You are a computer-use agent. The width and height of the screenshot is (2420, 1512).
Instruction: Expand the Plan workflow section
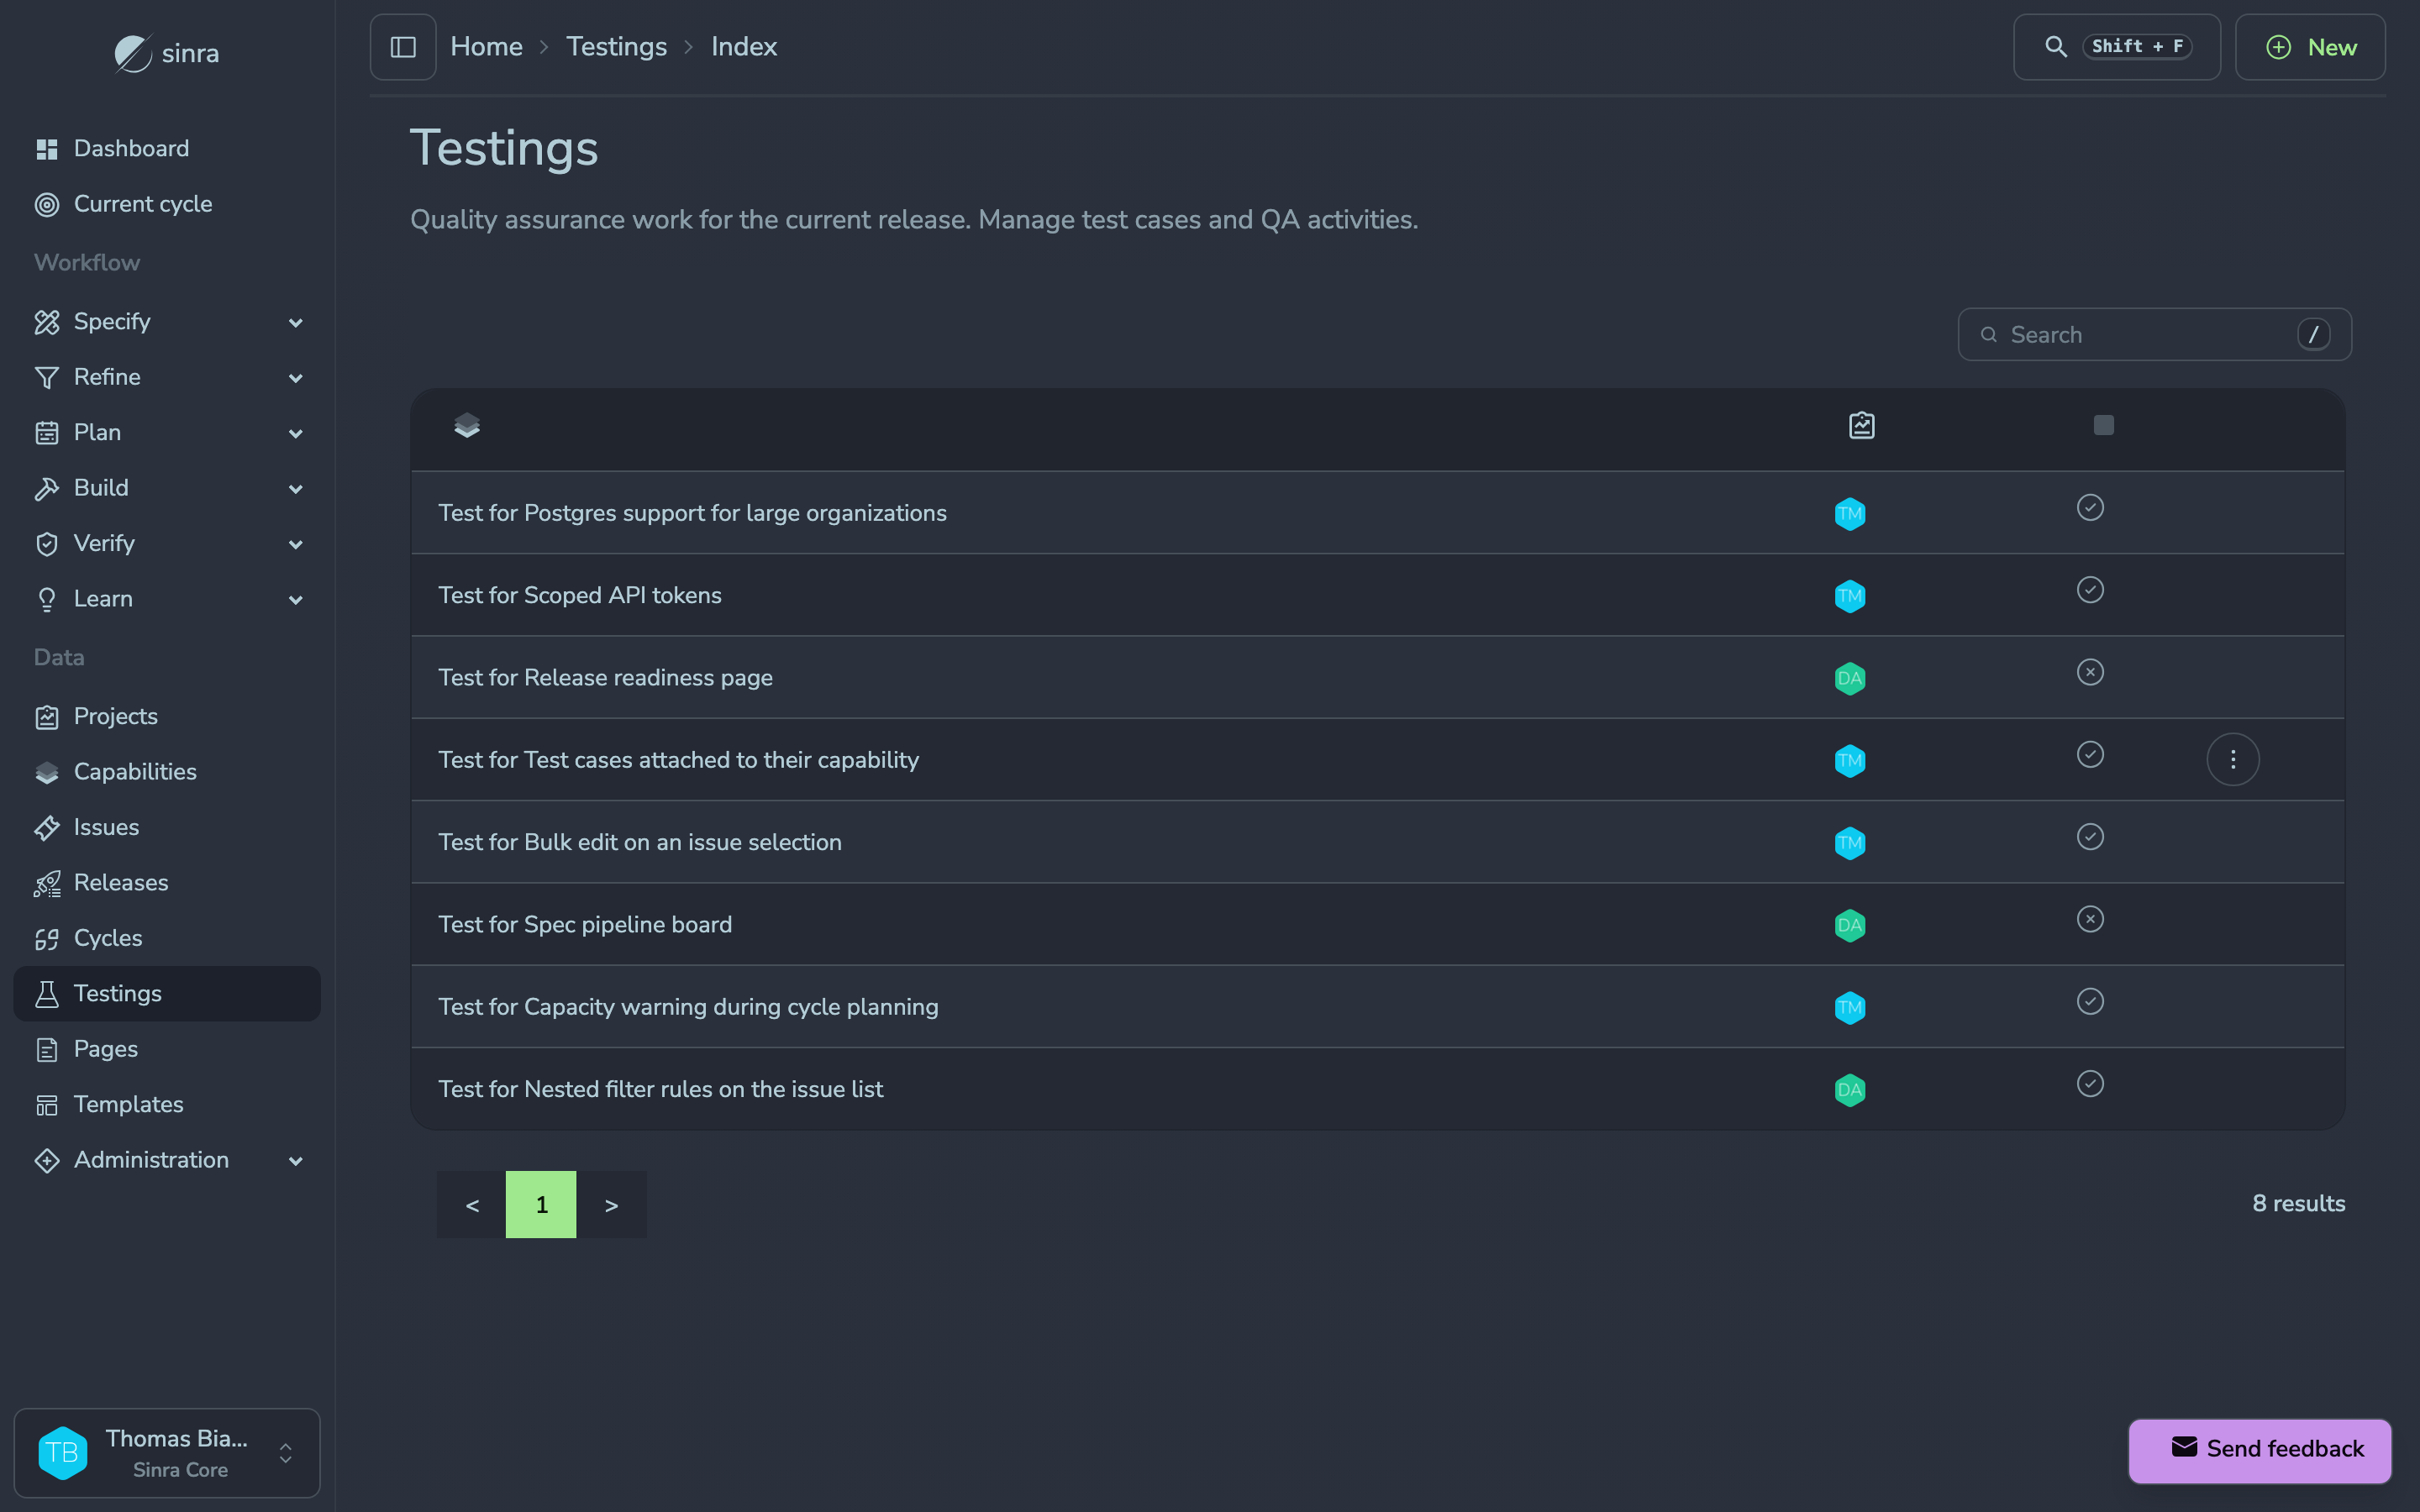pos(167,433)
